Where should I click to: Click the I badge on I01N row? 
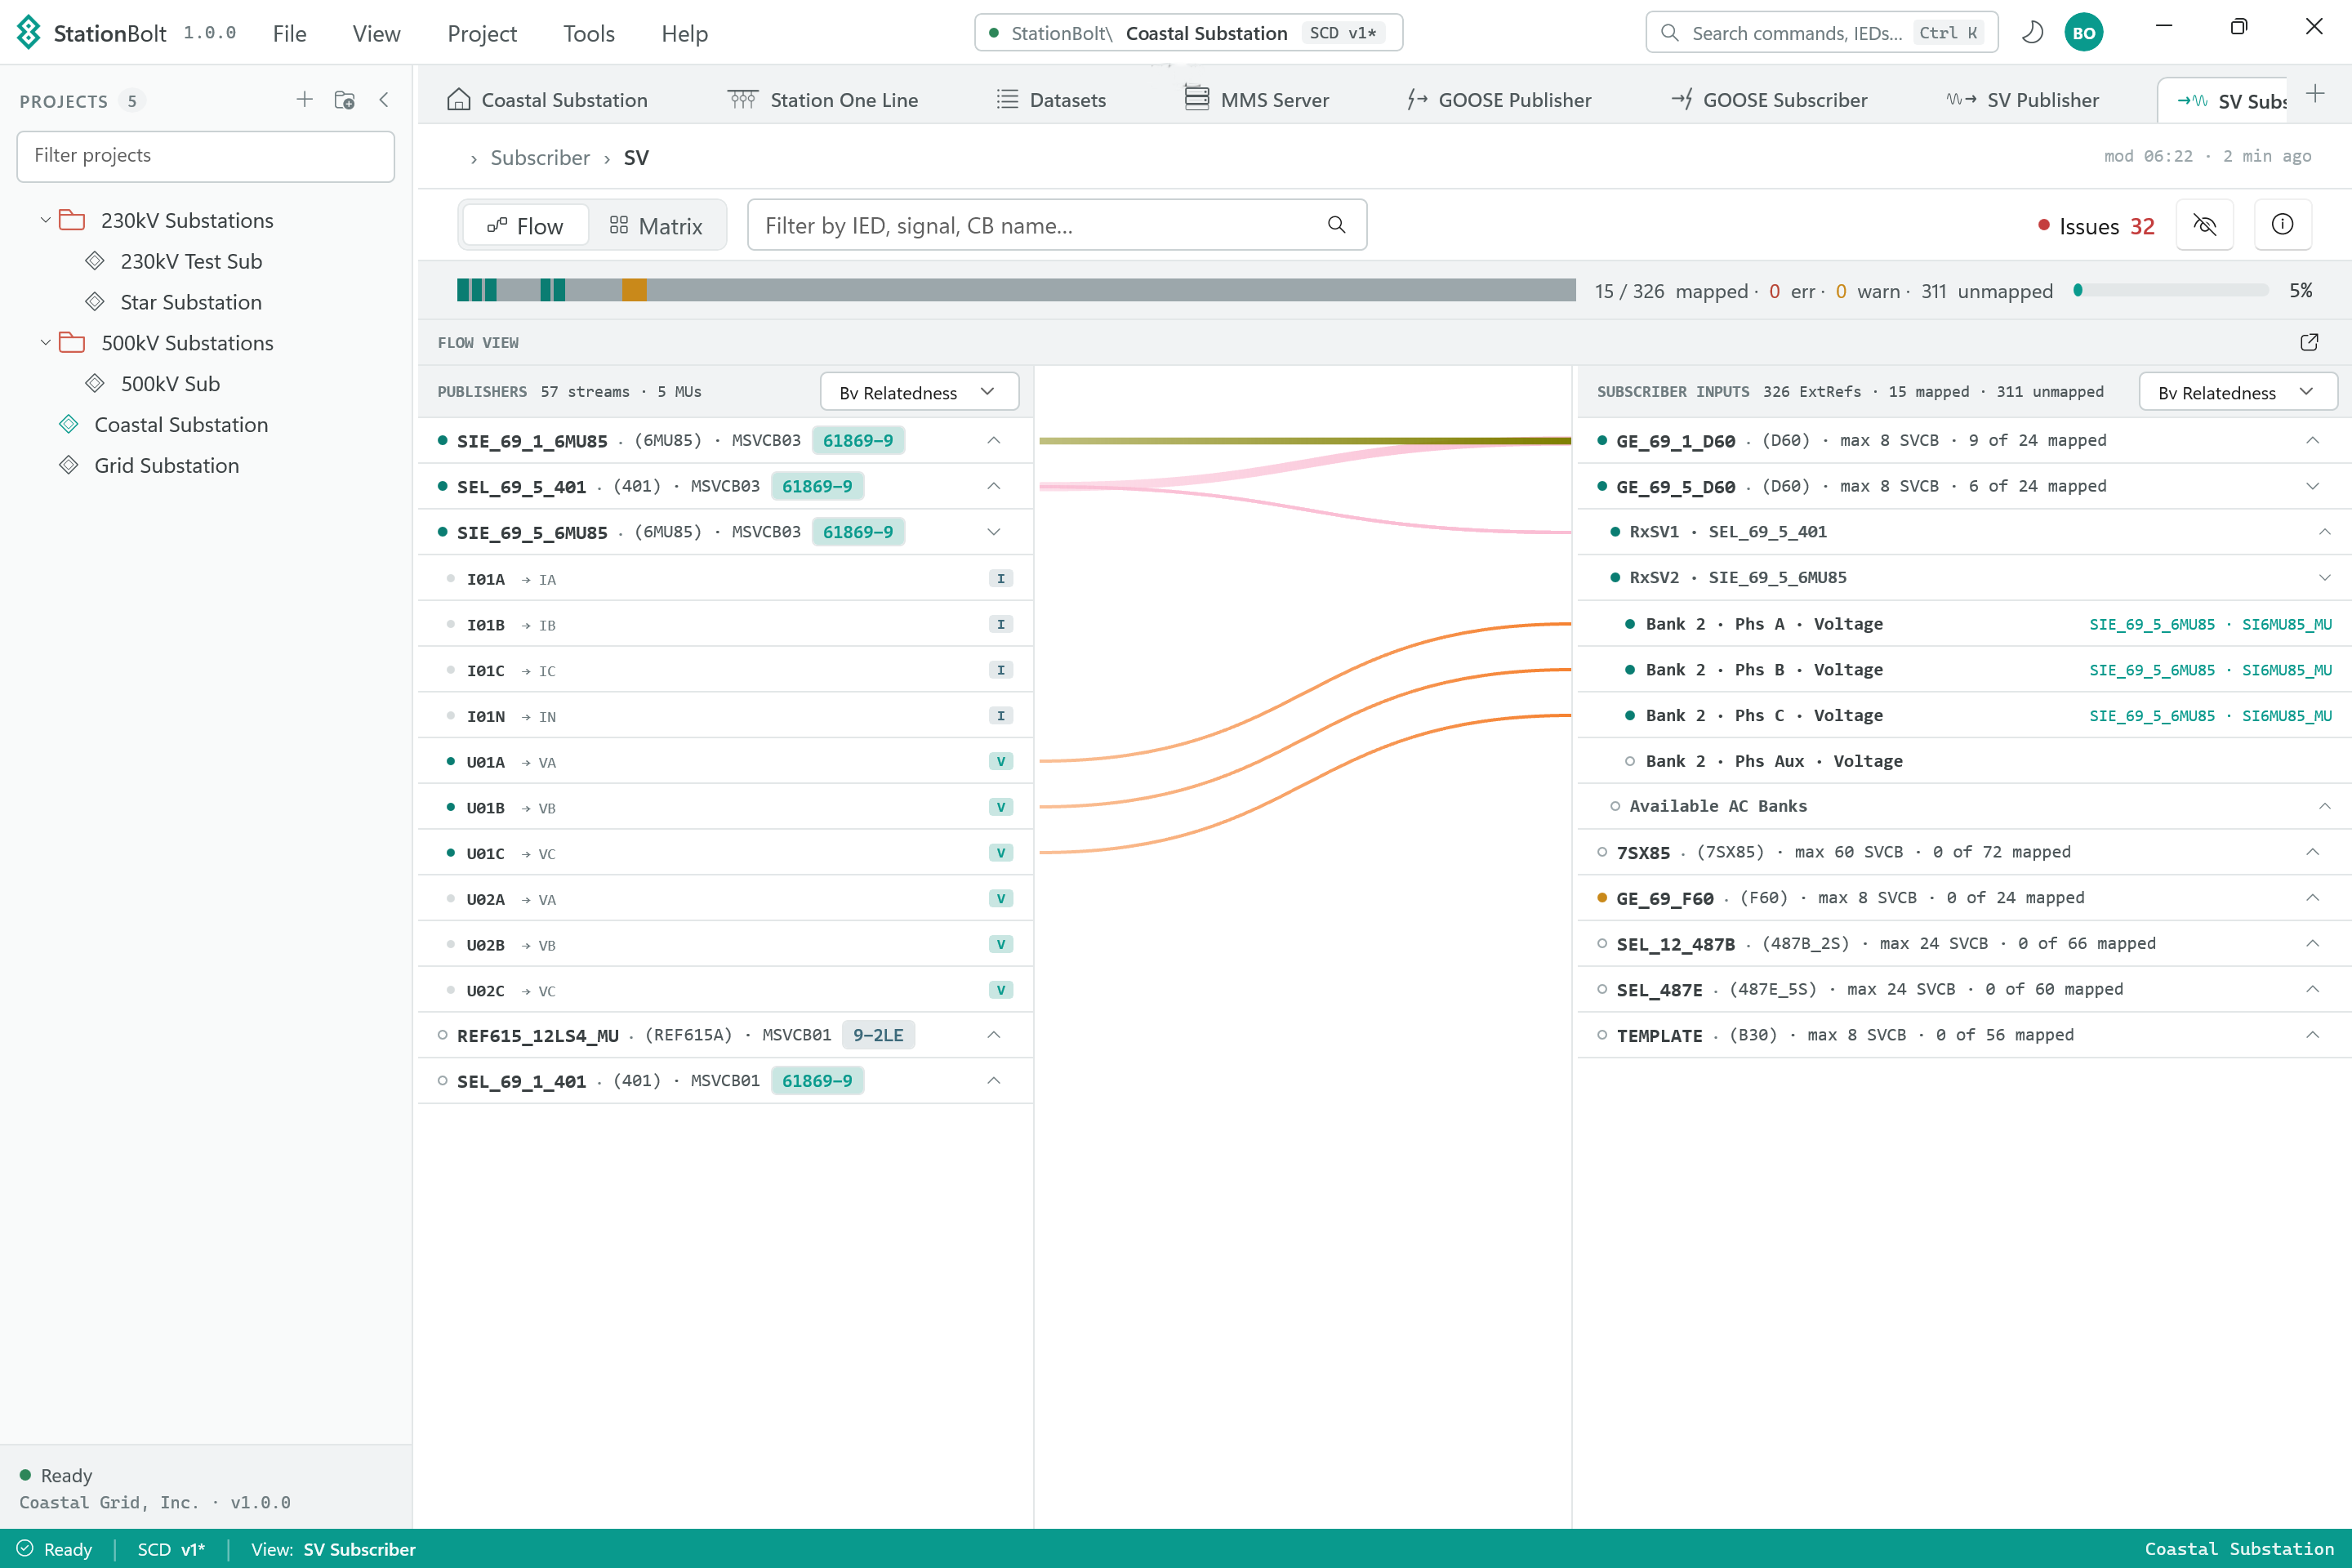point(1001,716)
